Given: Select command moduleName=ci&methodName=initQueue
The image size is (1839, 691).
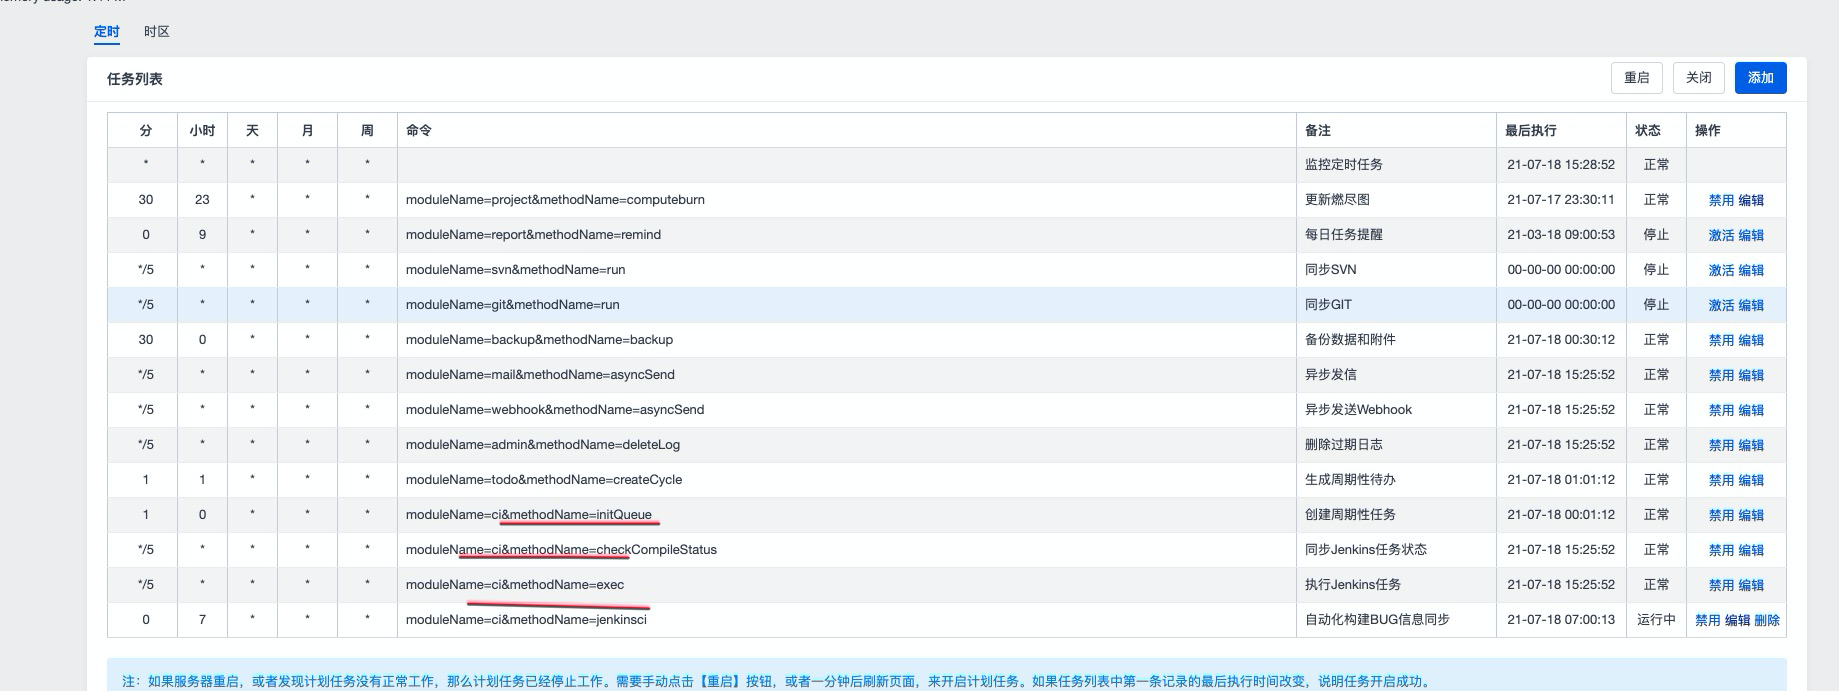Looking at the screenshot, I should 528,515.
